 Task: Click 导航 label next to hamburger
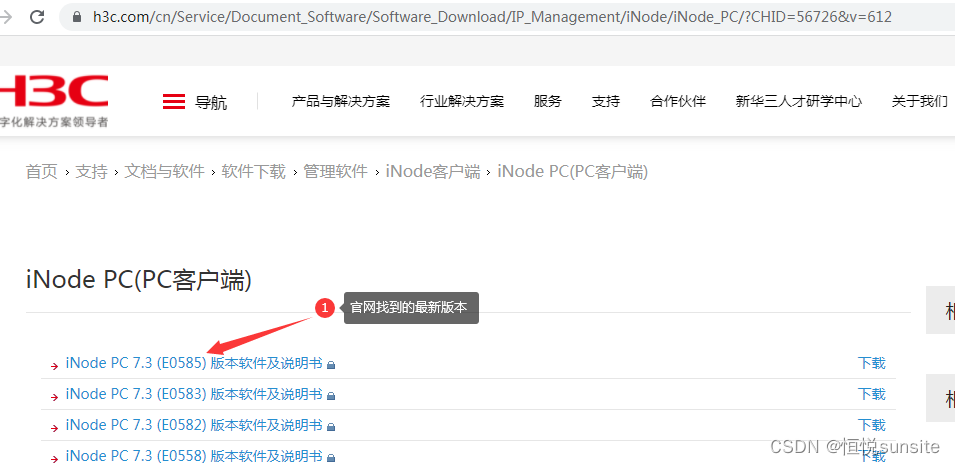[211, 102]
